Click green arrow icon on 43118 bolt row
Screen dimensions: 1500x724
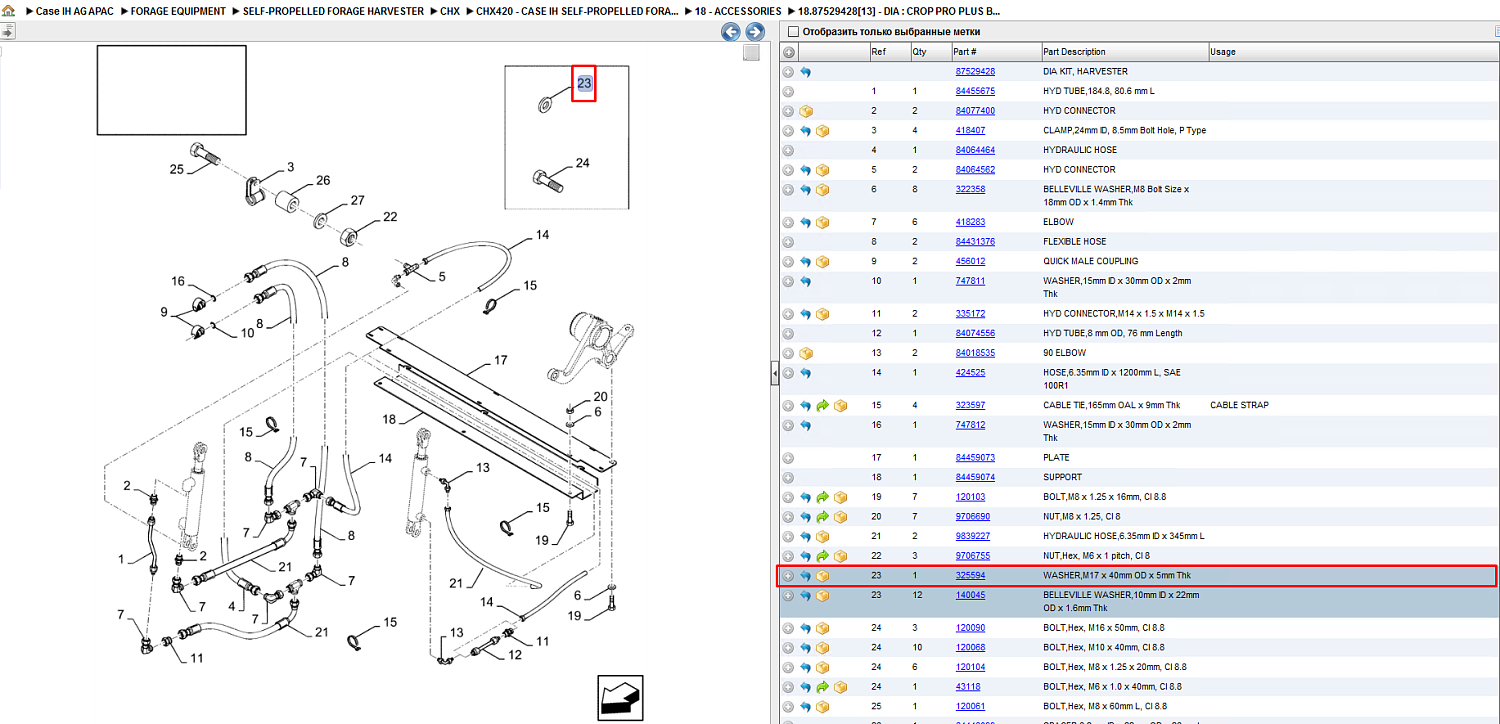click(x=823, y=687)
